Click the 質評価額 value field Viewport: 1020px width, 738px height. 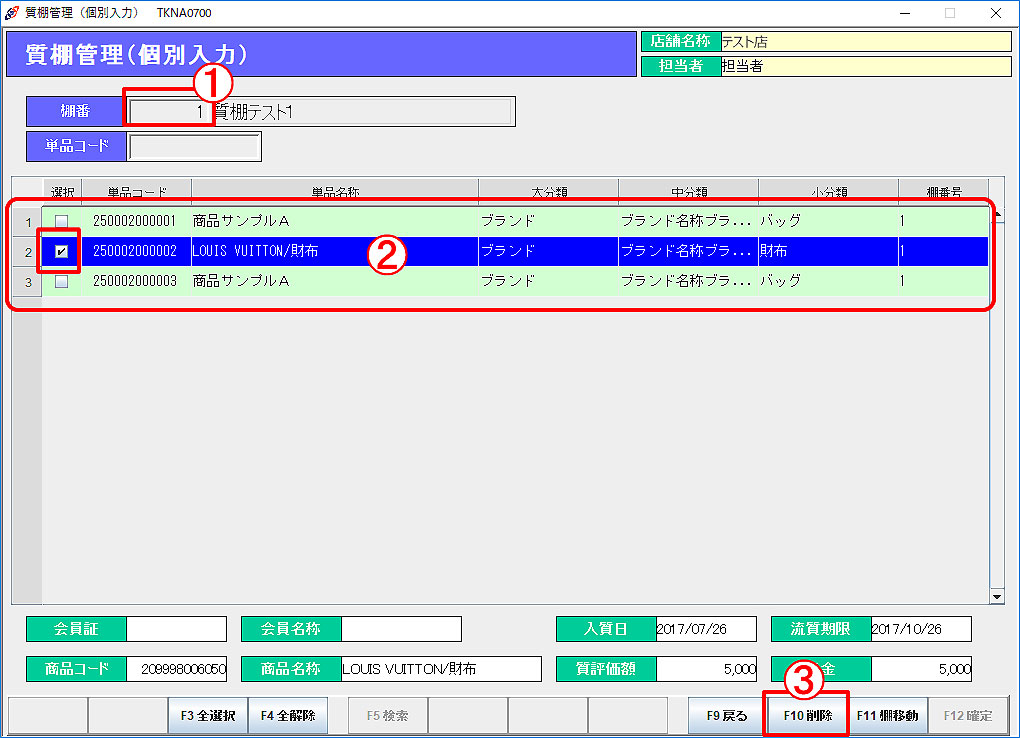[x=706, y=669]
